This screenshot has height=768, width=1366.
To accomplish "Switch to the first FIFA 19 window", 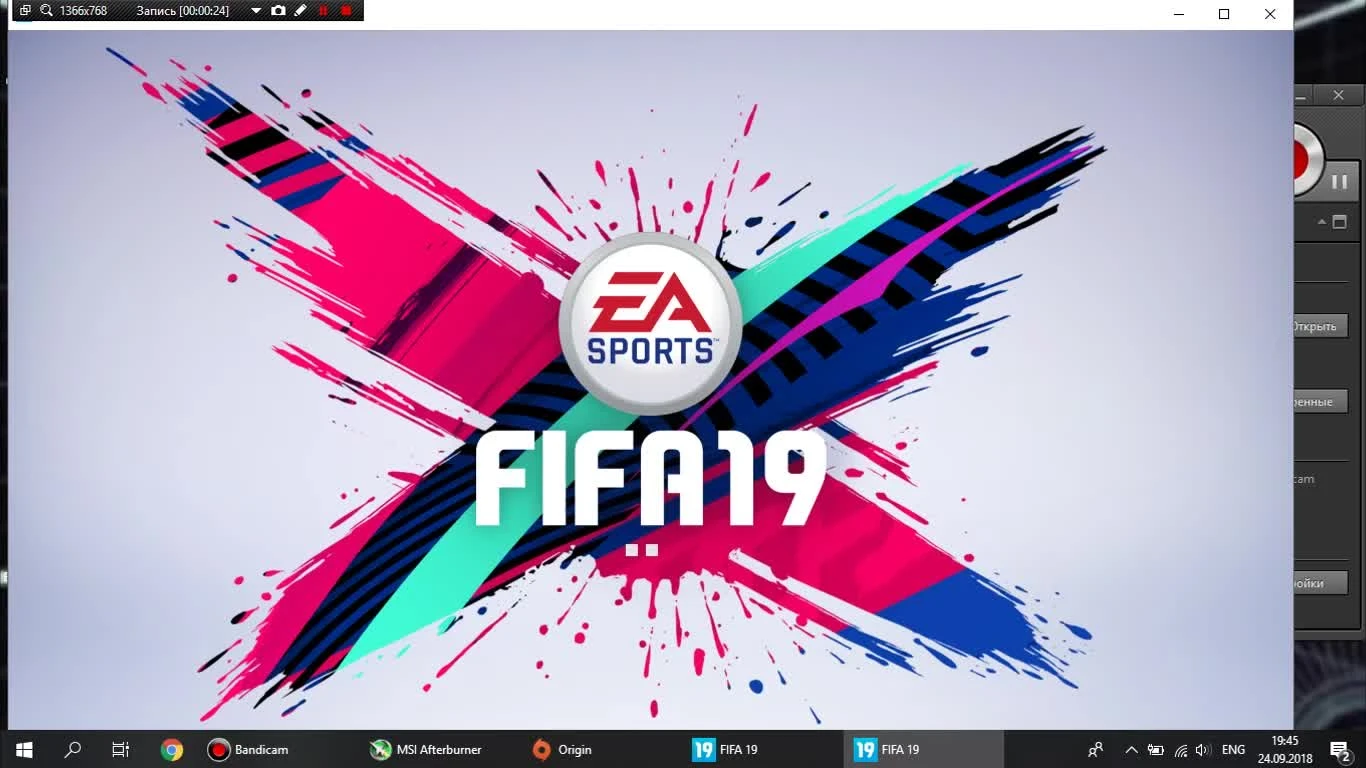I will tap(726, 749).
